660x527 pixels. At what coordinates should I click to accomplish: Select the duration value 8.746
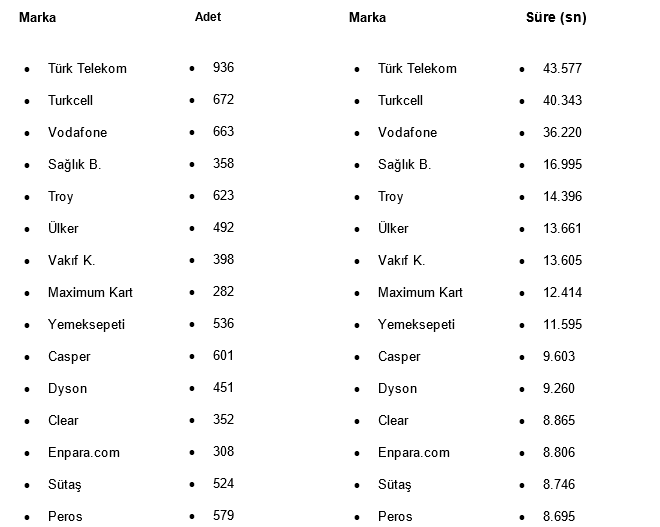[559, 485]
